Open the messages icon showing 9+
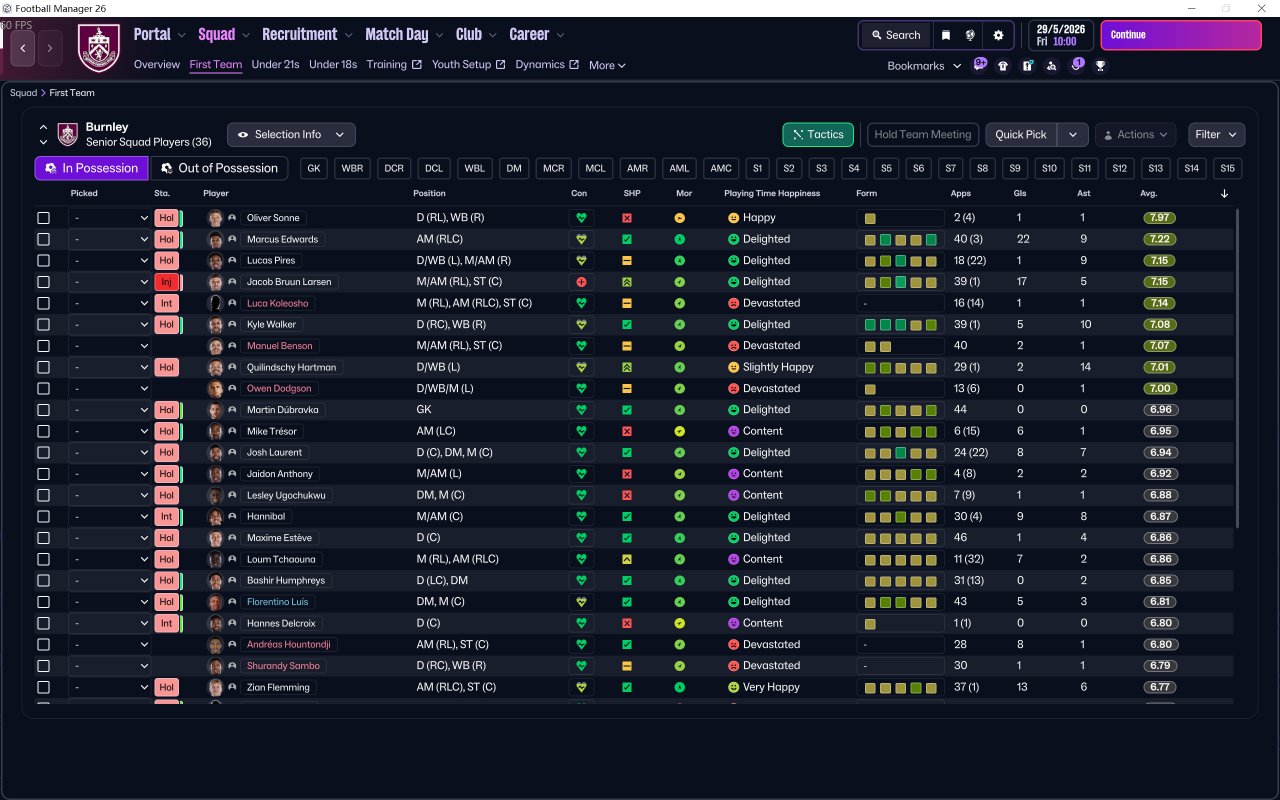 click(980, 65)
